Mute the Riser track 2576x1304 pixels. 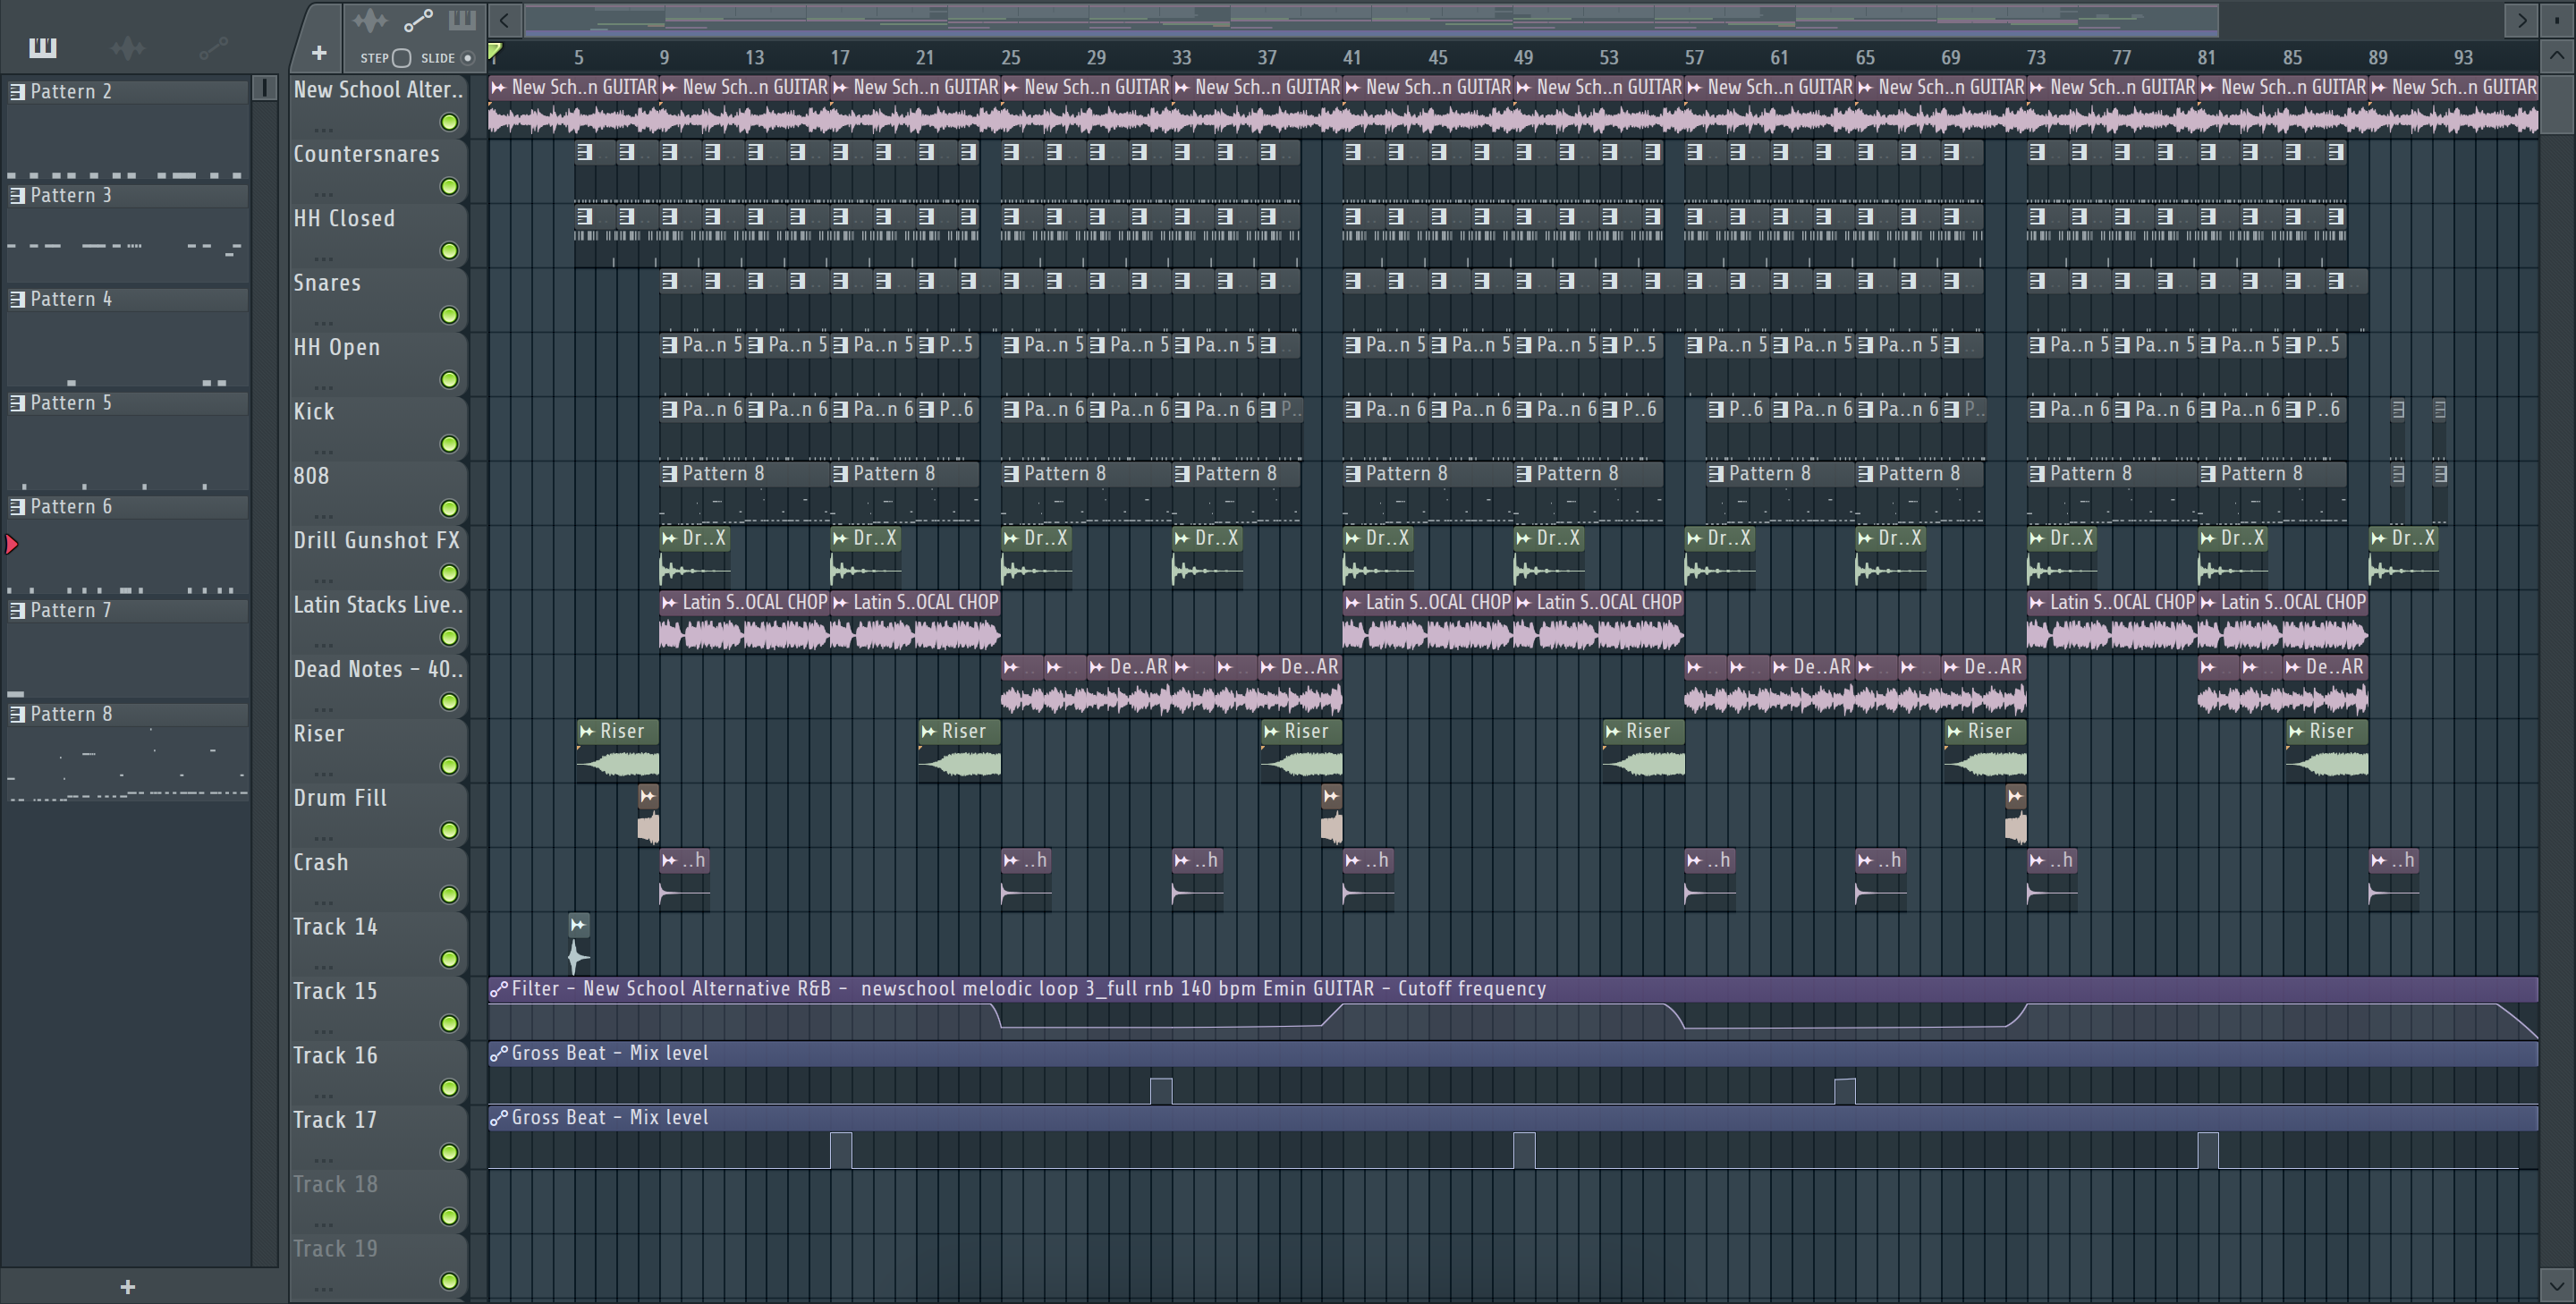click(450, 766)
